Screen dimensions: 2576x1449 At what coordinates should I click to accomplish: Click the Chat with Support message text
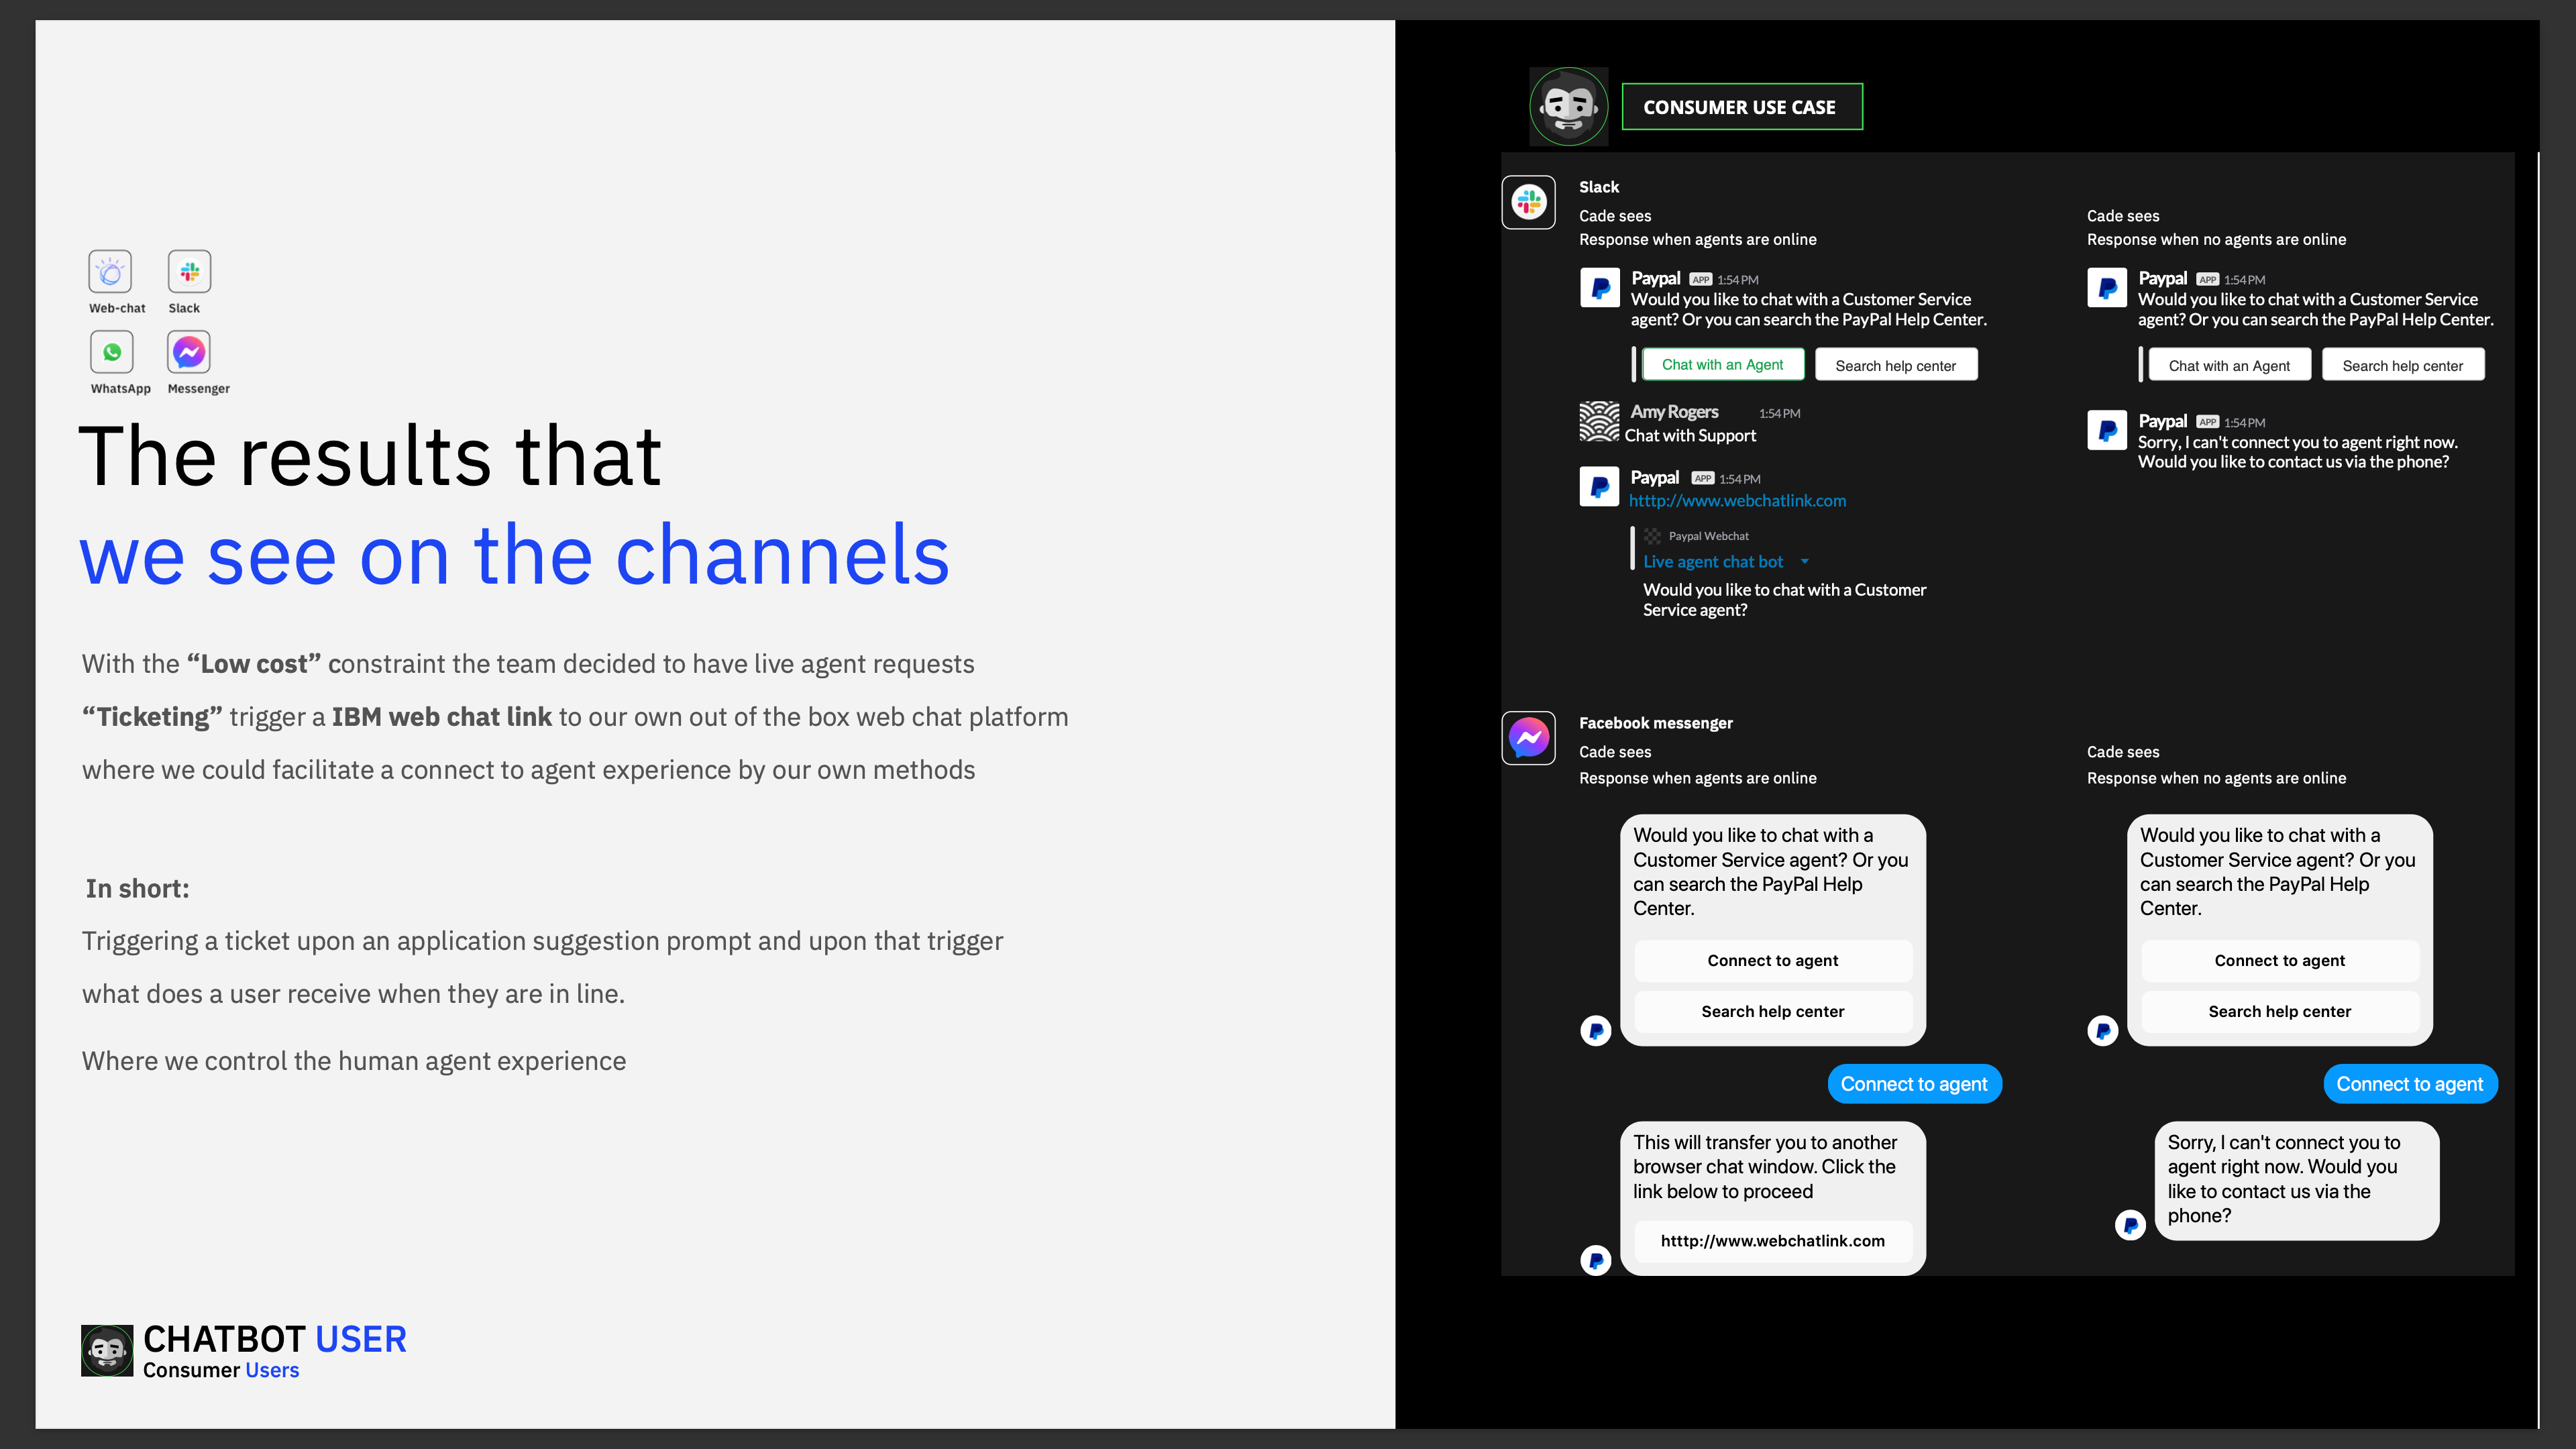[x=1690, y=436]
